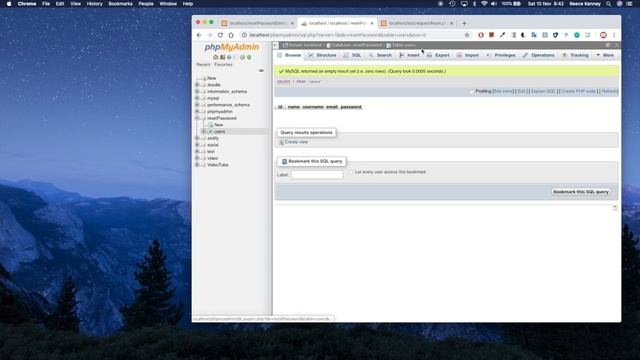Viewport: 640px width, 360px height.
Task: Open the More dropdown tab
Action: pyautogui.click(x=605, y=55)
